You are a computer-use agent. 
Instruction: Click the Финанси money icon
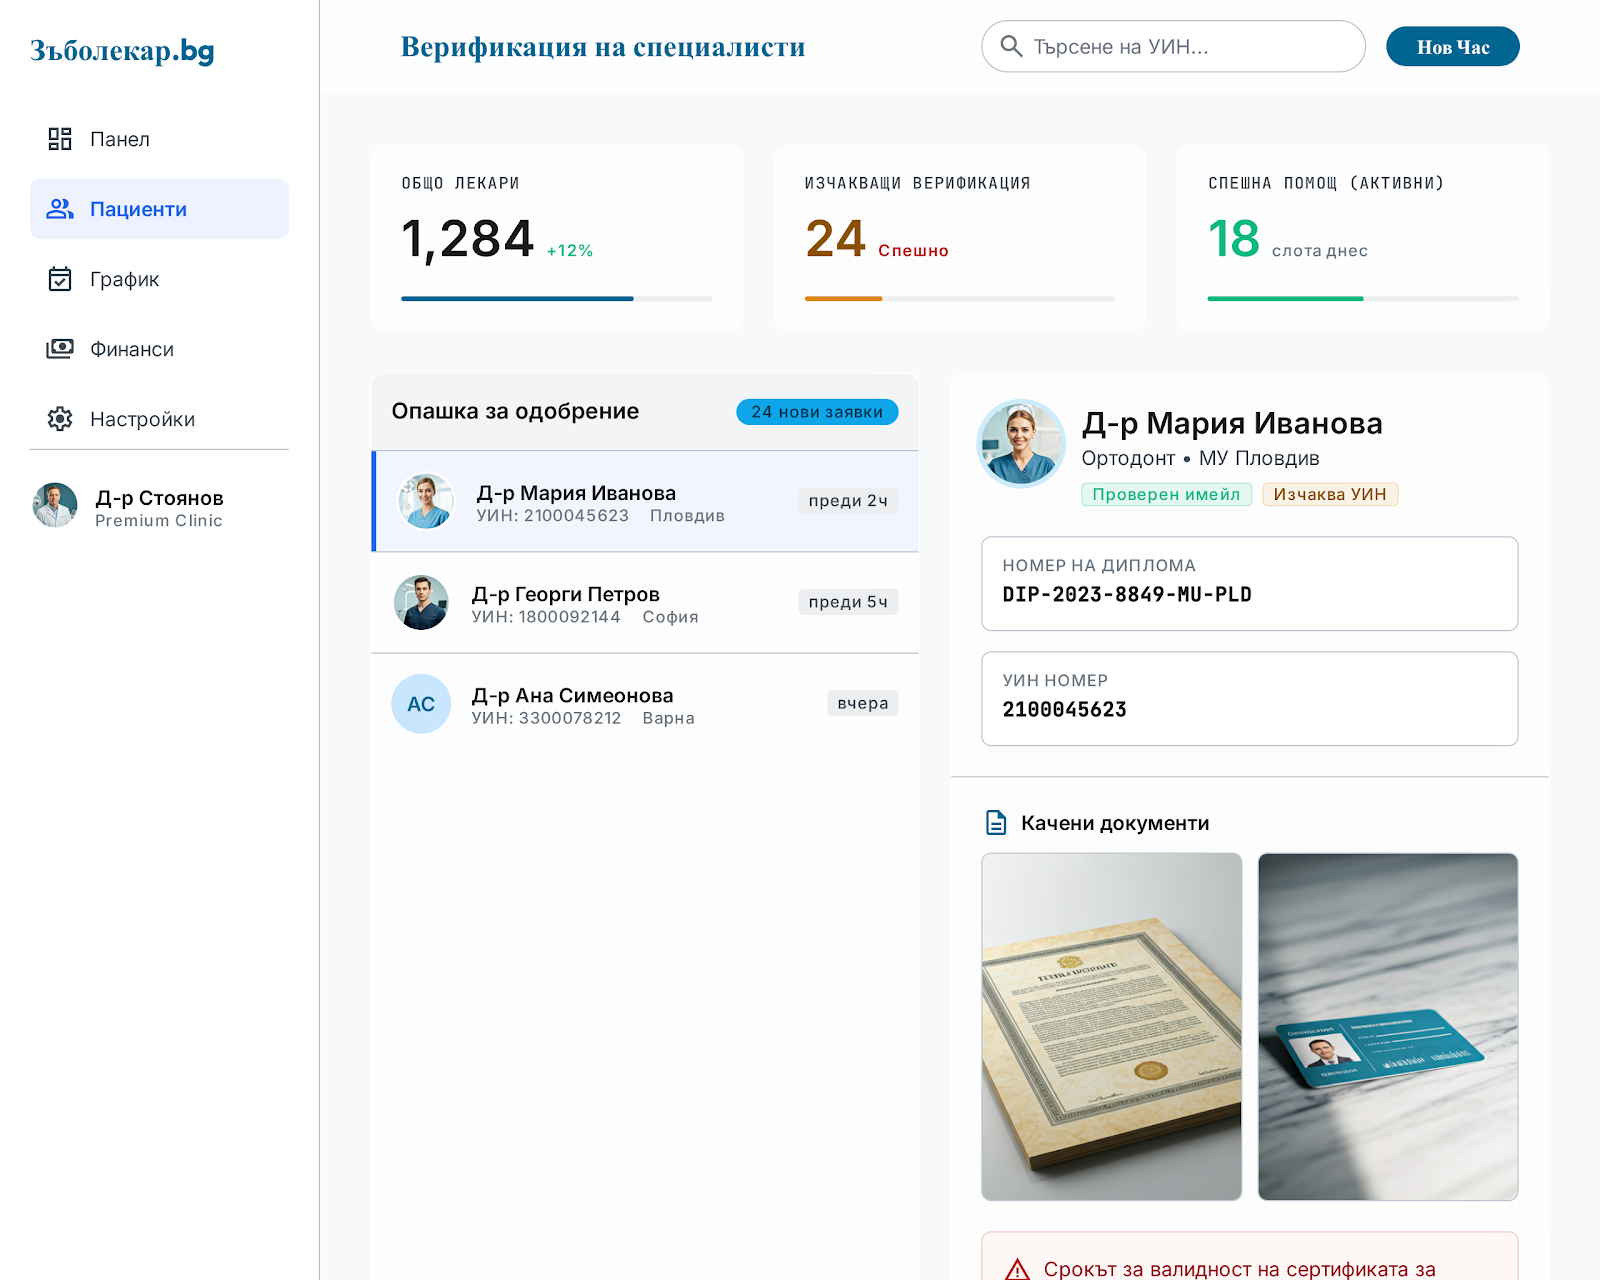(60, 349)
